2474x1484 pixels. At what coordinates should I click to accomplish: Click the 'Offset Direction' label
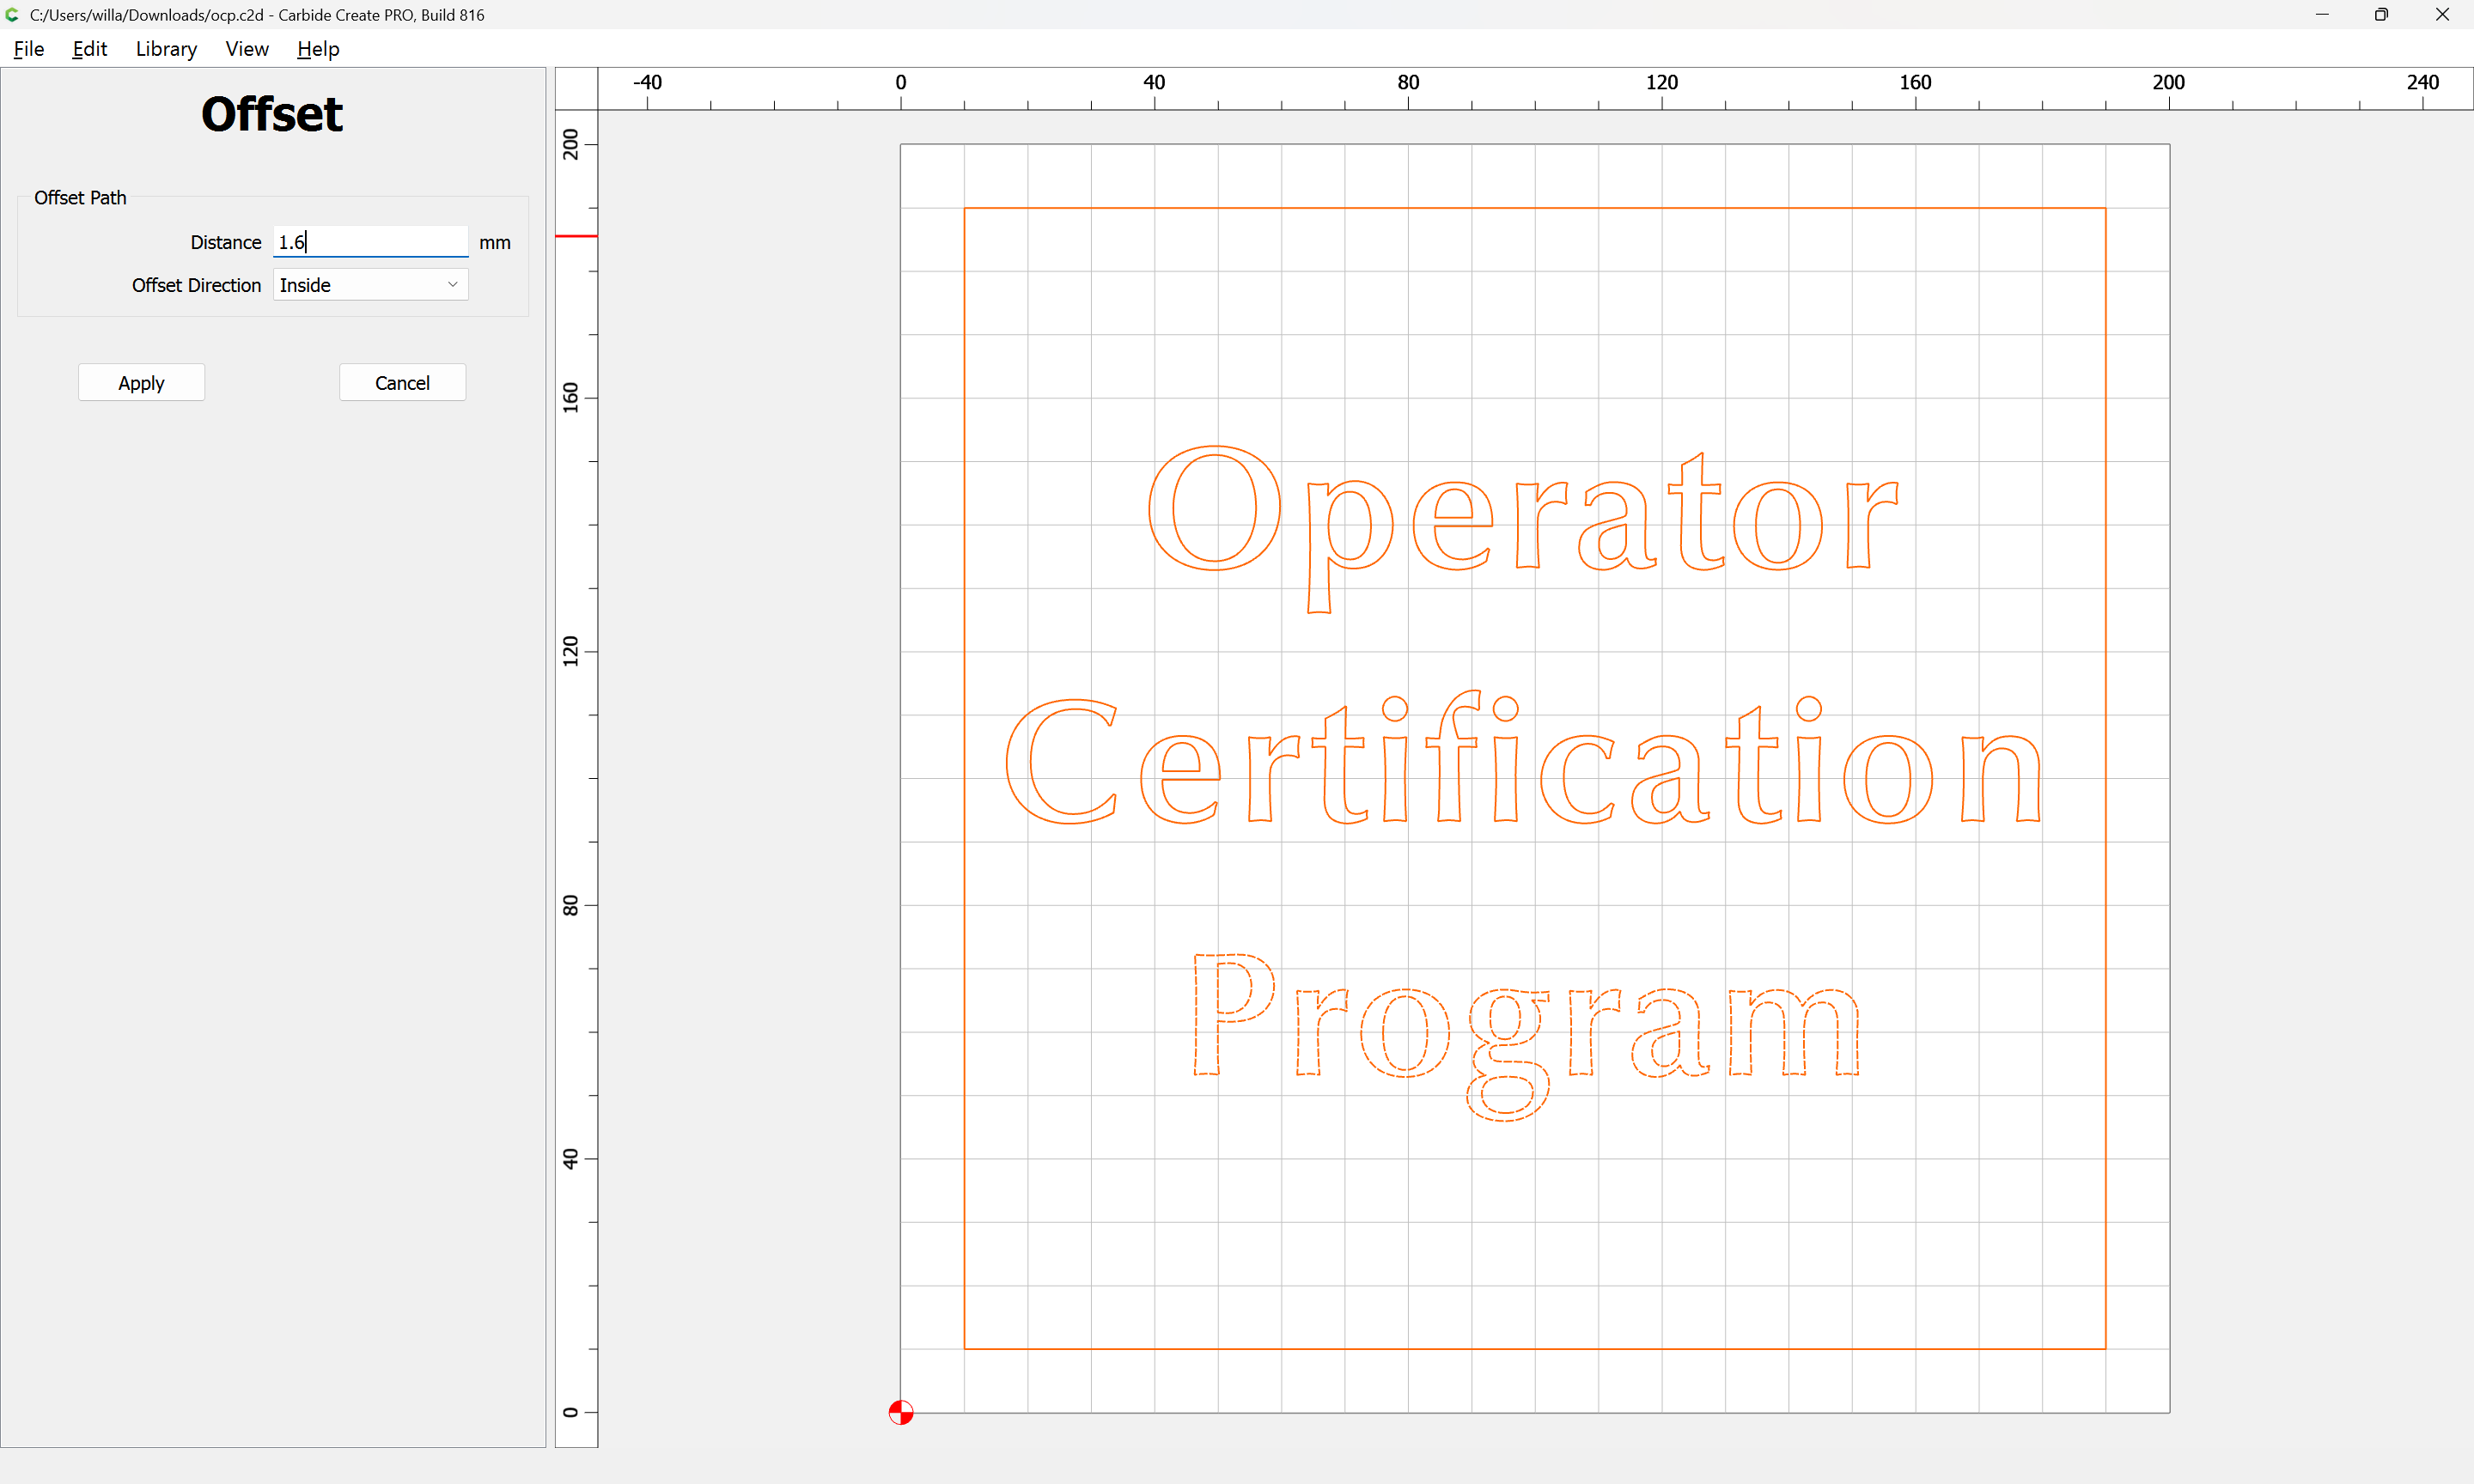click(x=196, y=285)
